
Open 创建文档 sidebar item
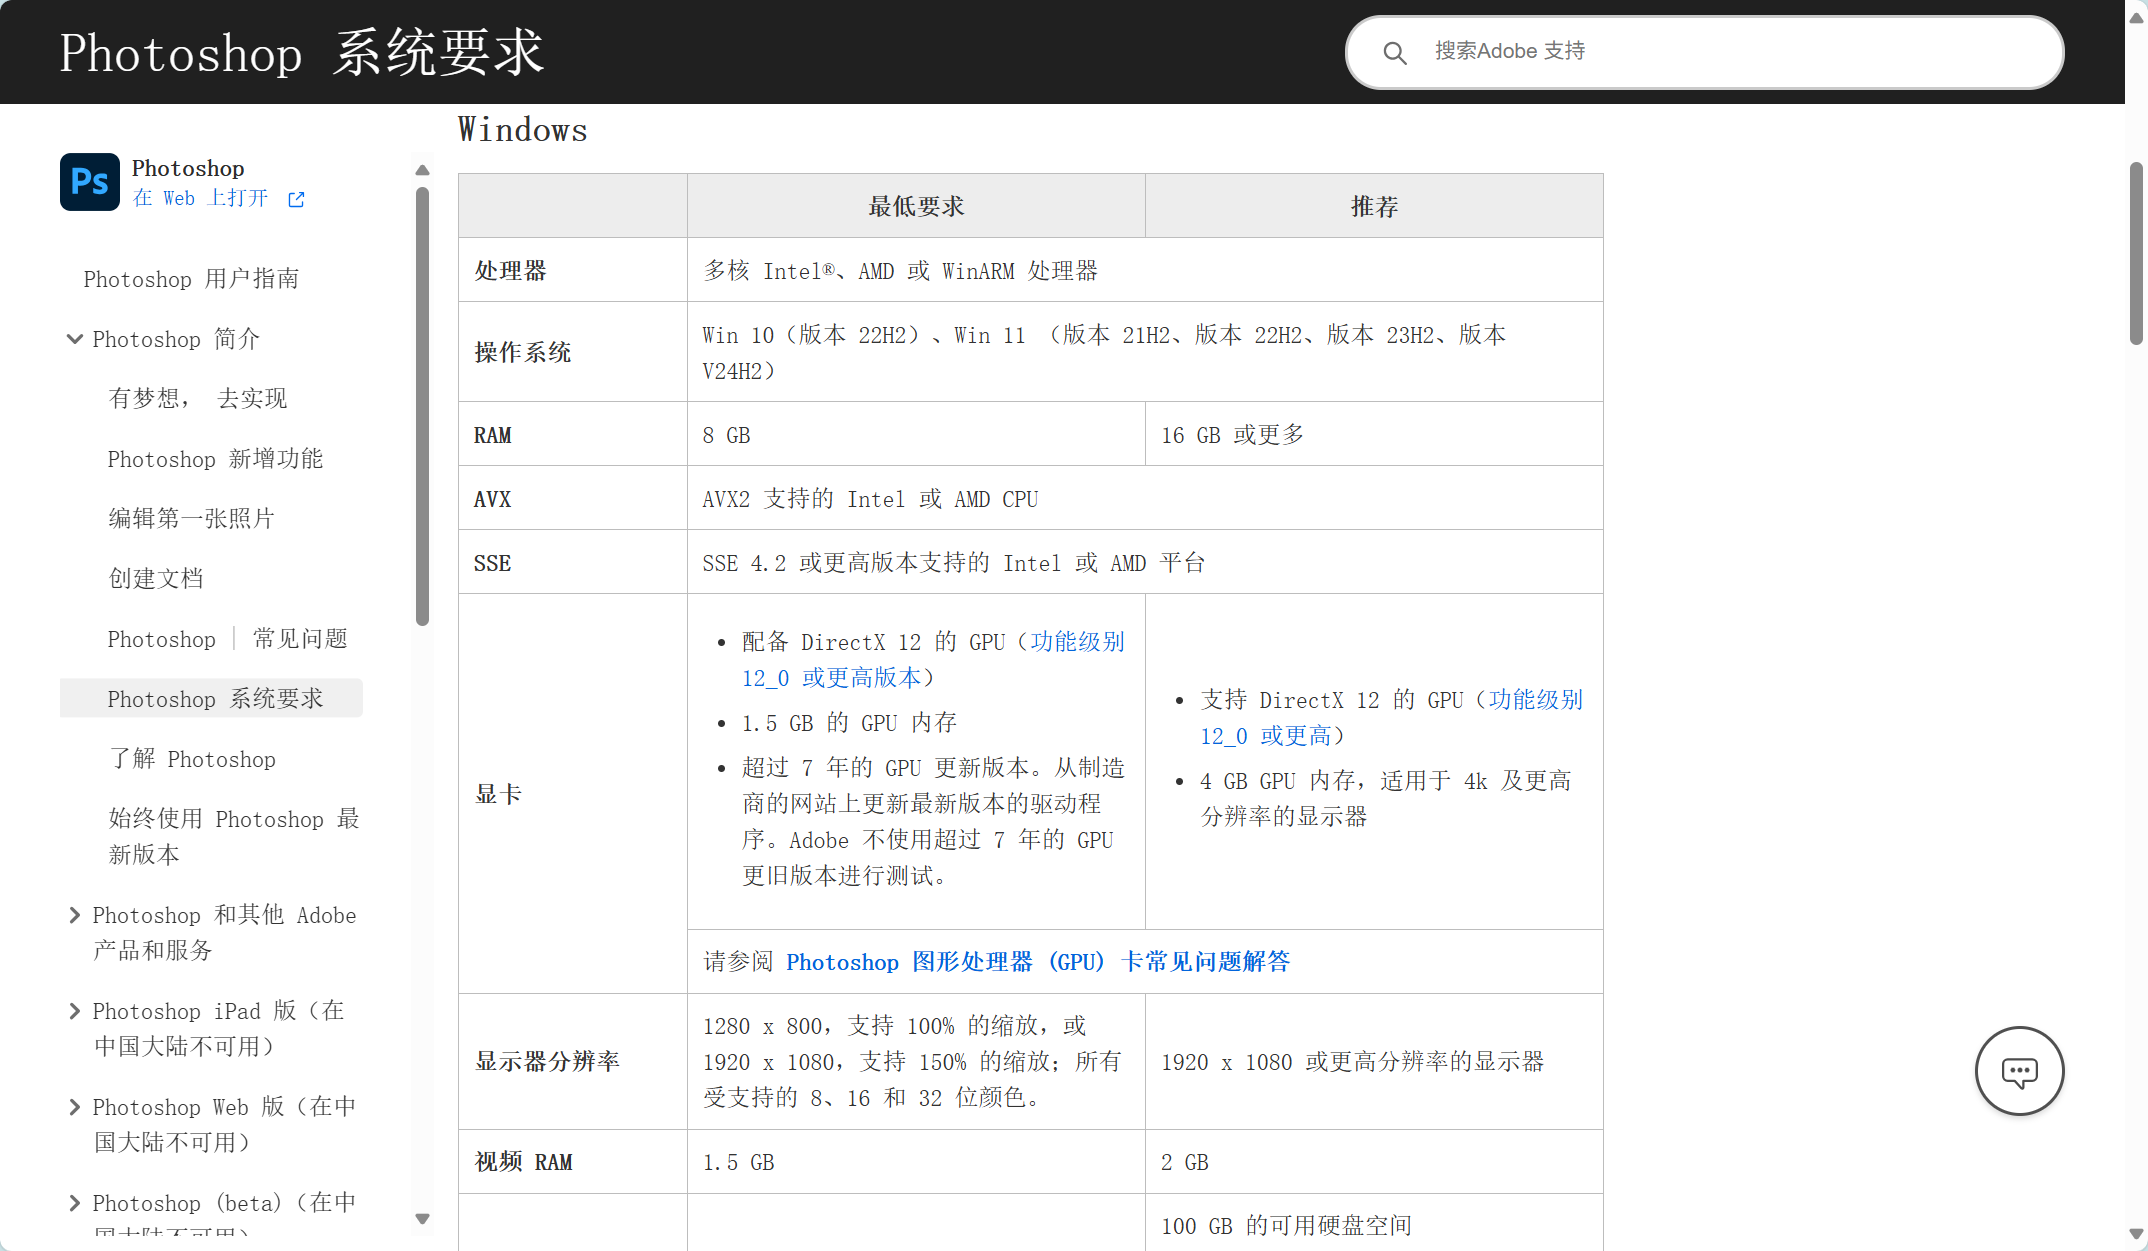point(156,579)
